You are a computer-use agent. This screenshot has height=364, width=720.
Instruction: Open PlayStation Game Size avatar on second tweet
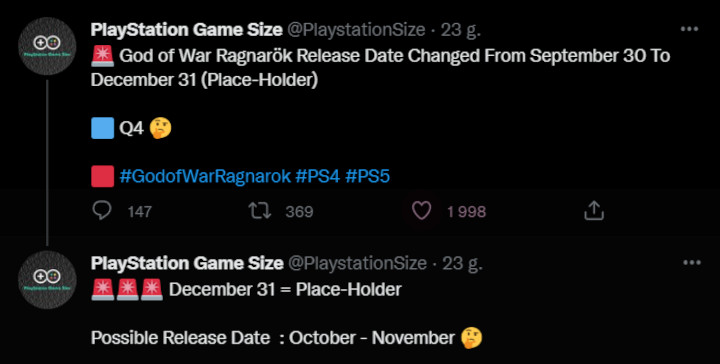click(47, 280)
